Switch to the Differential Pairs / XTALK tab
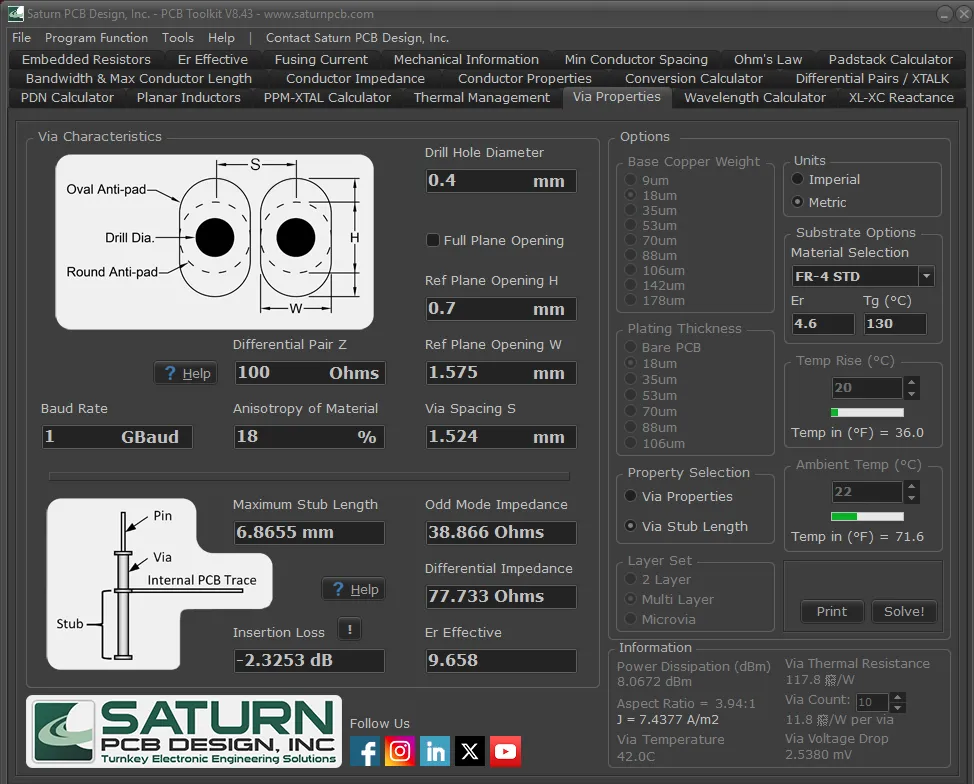The image size is (974, 784). (x=872, y=79)
